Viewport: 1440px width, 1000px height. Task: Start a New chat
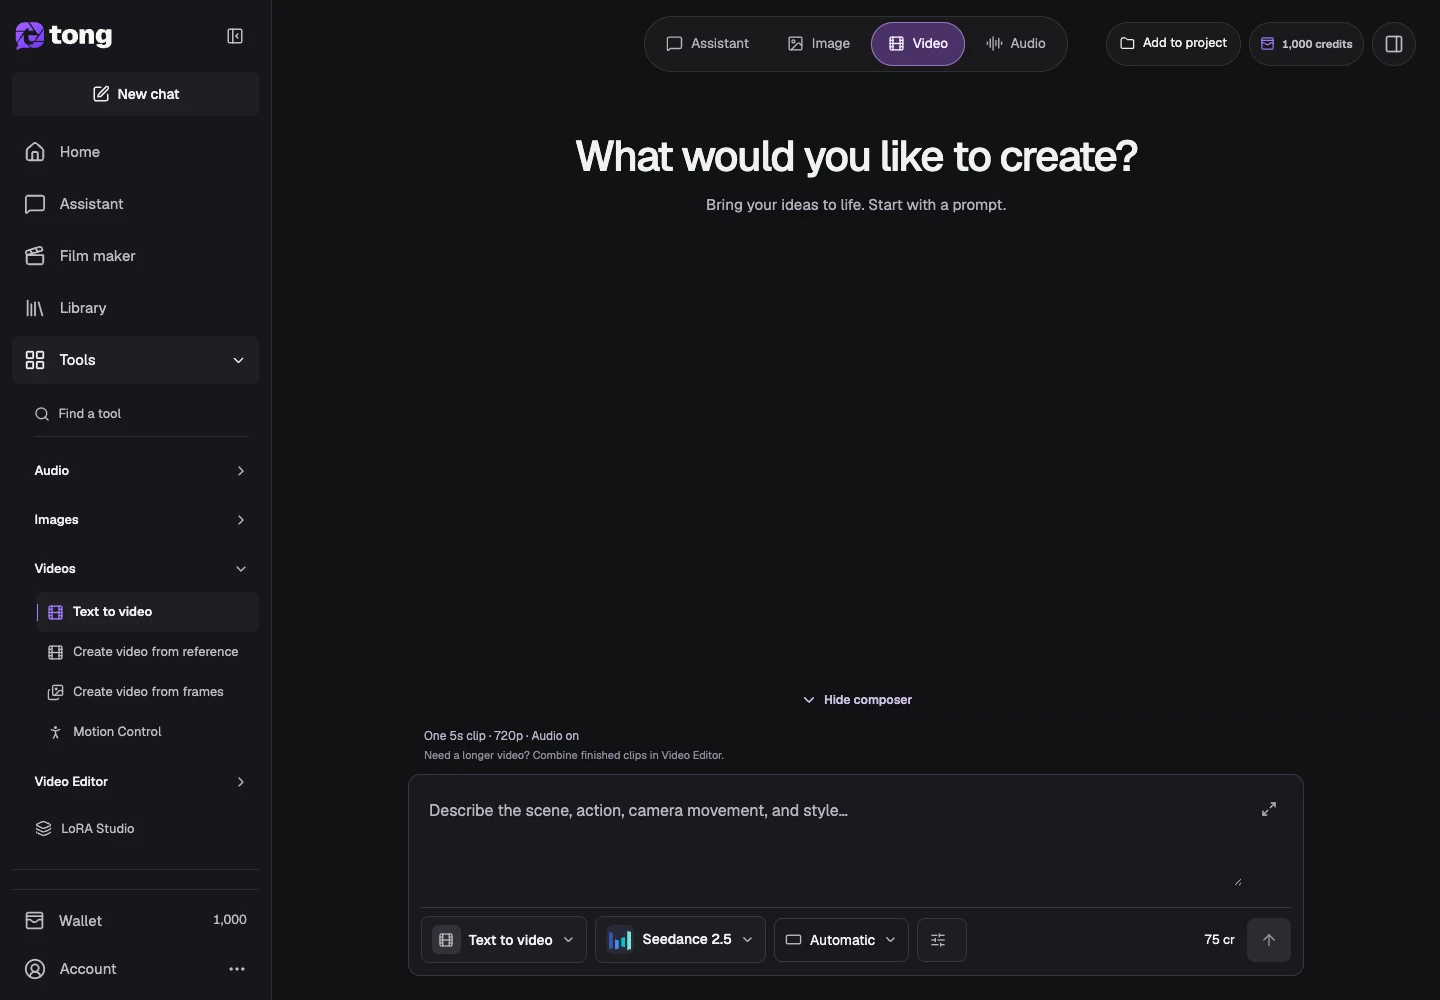click(x=135, y=94)
